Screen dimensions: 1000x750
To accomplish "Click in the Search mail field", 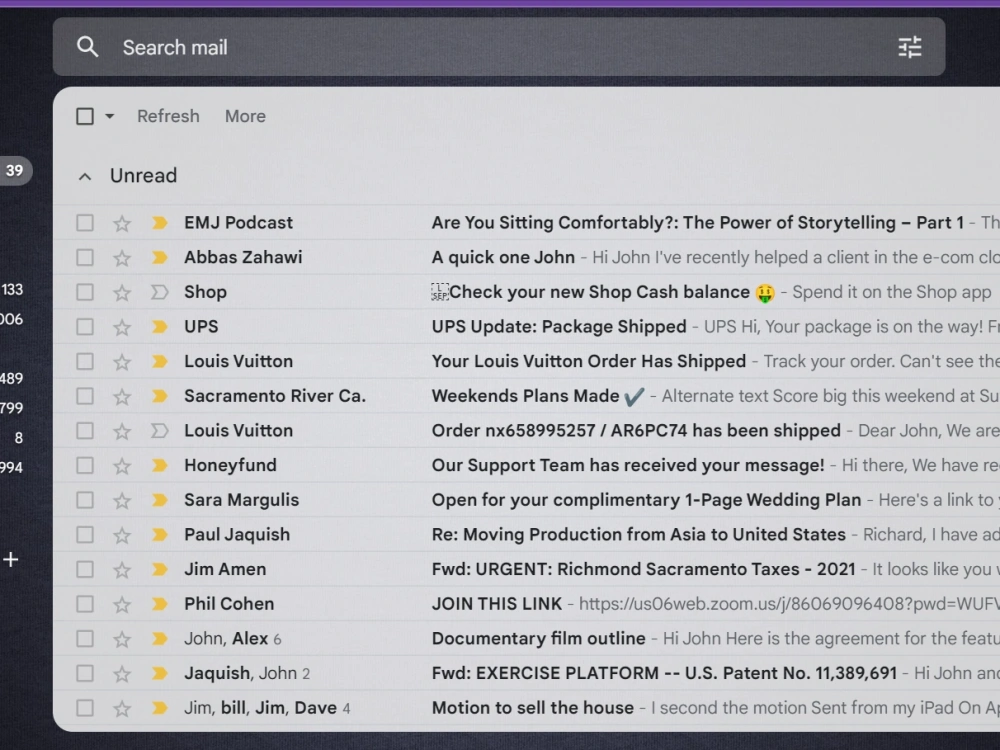I will pyautogui.click(x=497, y=47).
